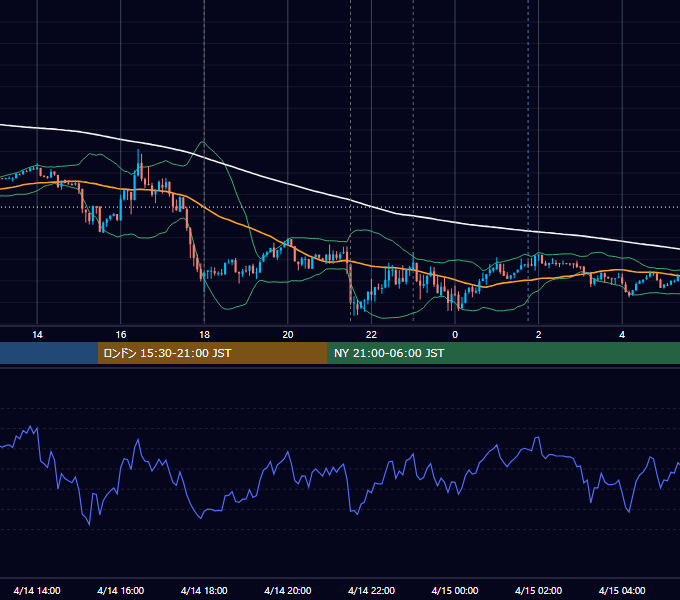Click the London 15:30-21:00 JST session bar

click(212, 353)
